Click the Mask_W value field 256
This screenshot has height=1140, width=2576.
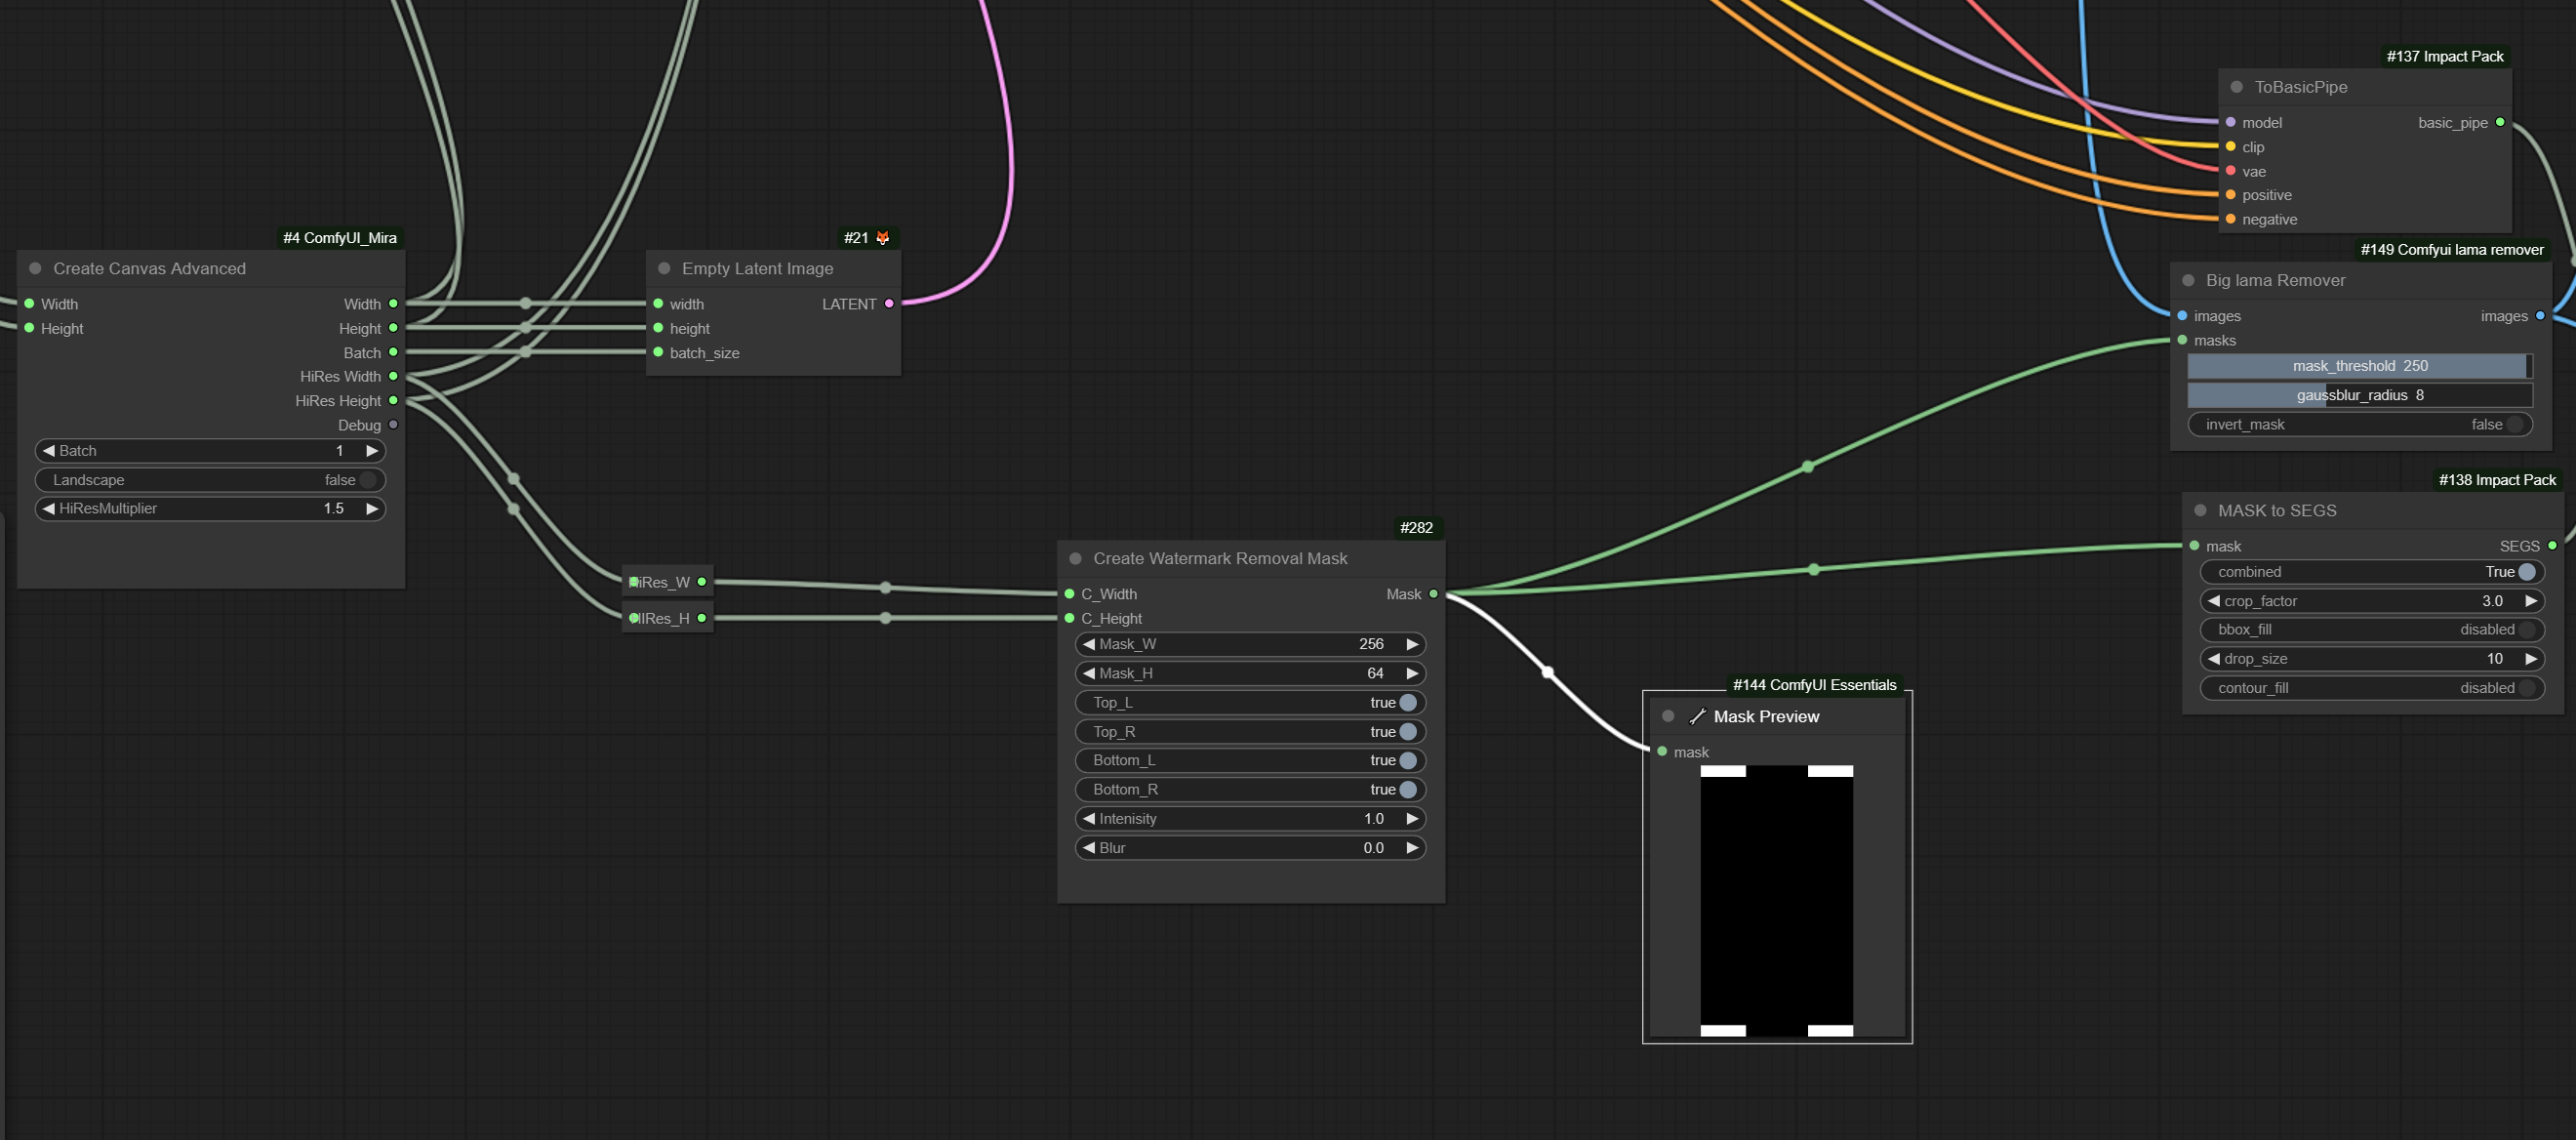click(1371, 644)
